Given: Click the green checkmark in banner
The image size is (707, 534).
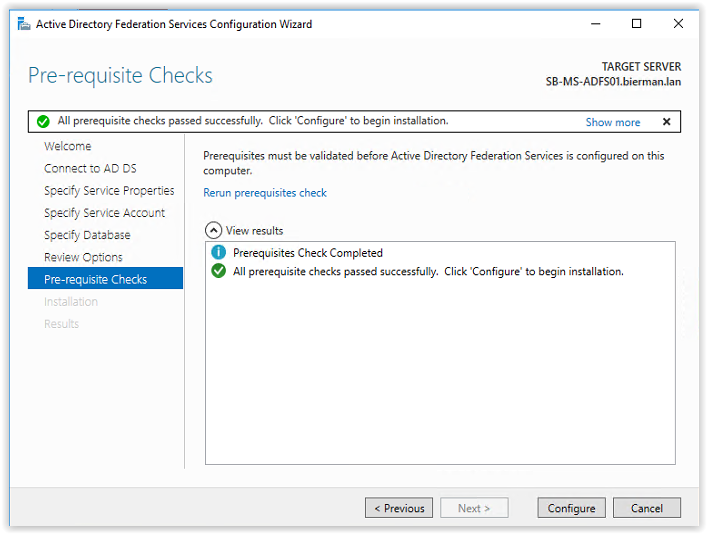Looking at the screenshot, I should pyautogui.click(x=43, y=122).
